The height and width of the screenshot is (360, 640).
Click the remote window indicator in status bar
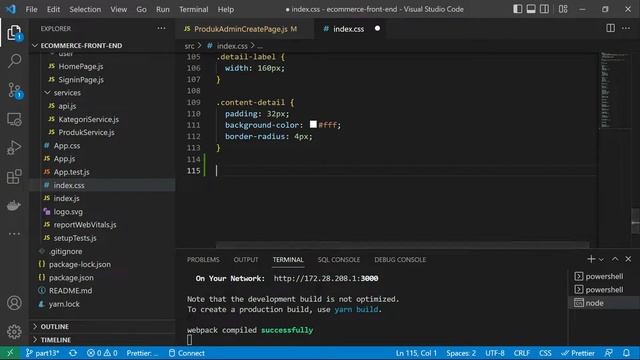10,353
